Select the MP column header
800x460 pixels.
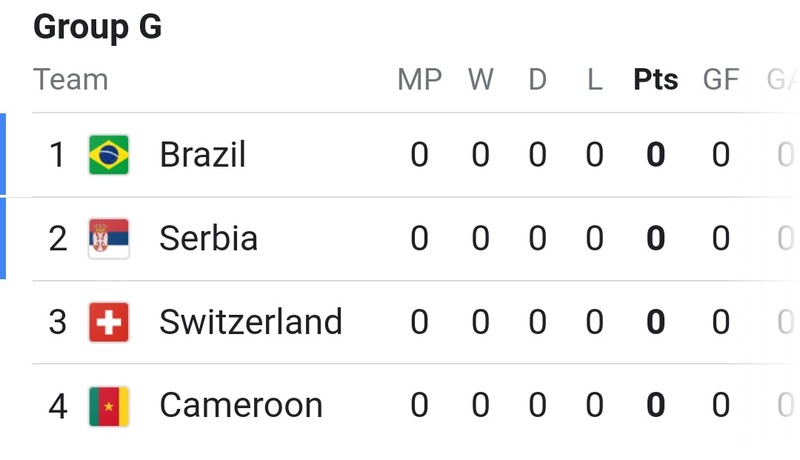click(419, 80)
